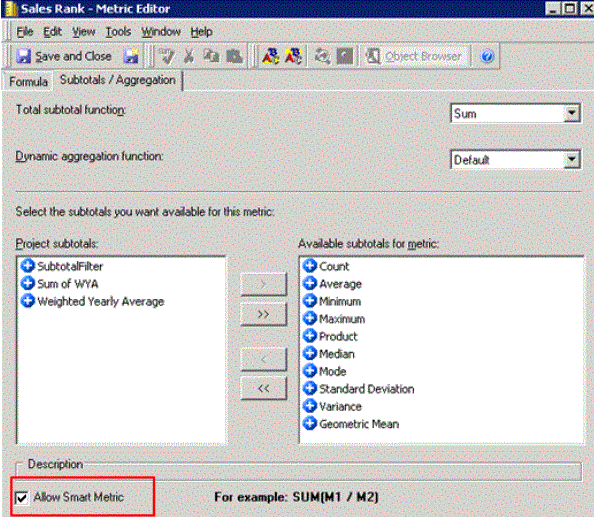The height and width of the screenshot is (517, 594).
Task: Click the Save and Close button
Action: pos(64,56)
